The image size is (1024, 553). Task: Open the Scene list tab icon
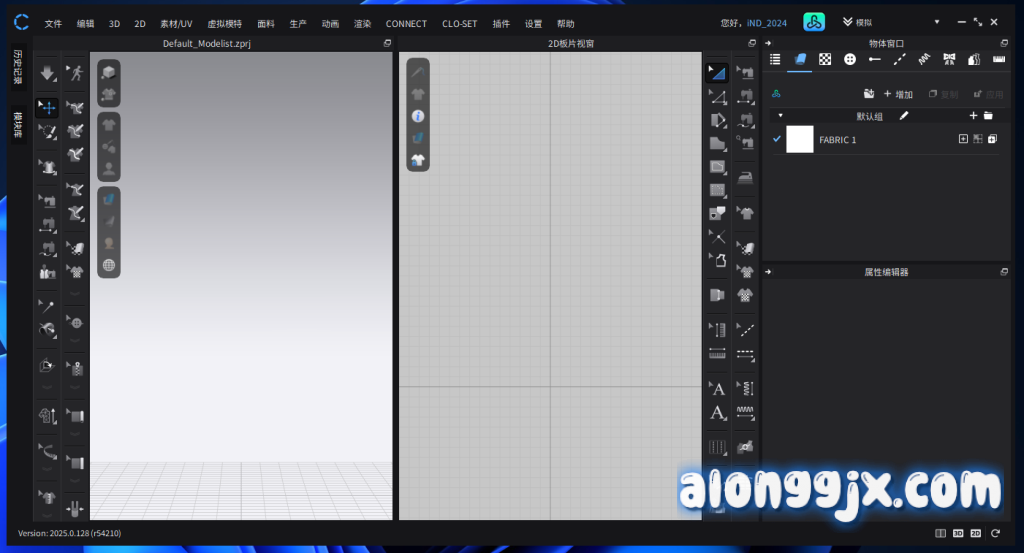pos(775,60)
